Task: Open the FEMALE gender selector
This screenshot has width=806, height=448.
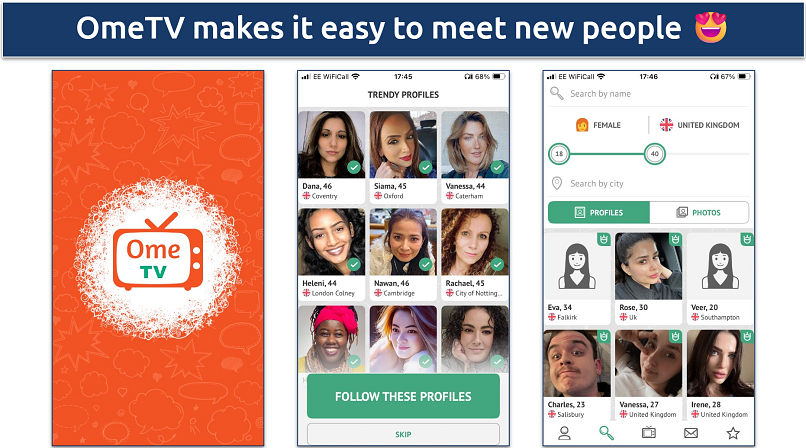Action: point(598,125)
